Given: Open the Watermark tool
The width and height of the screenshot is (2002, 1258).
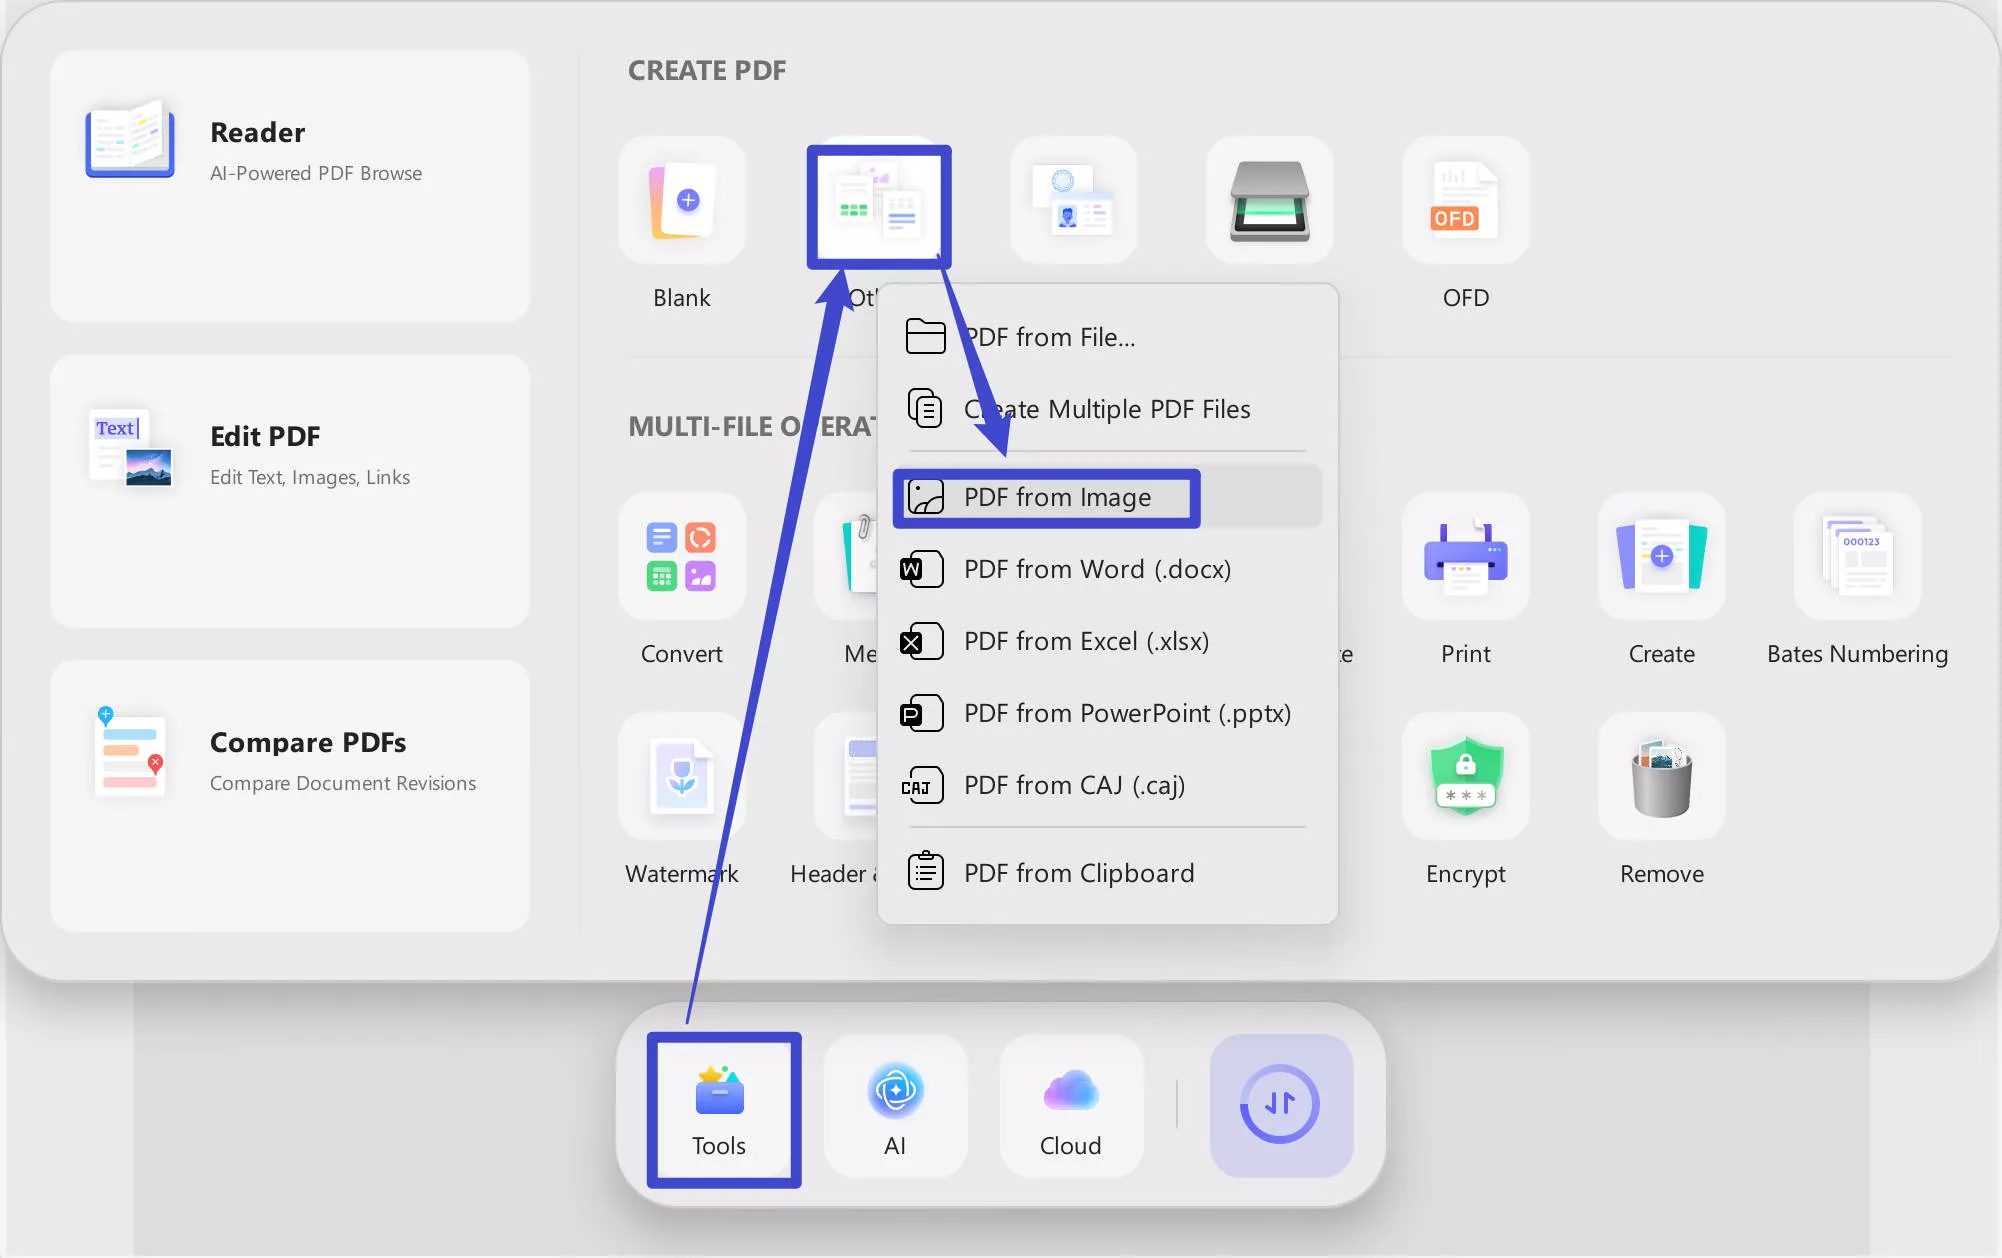Looking at the screenshot, I should coord(681,777).
